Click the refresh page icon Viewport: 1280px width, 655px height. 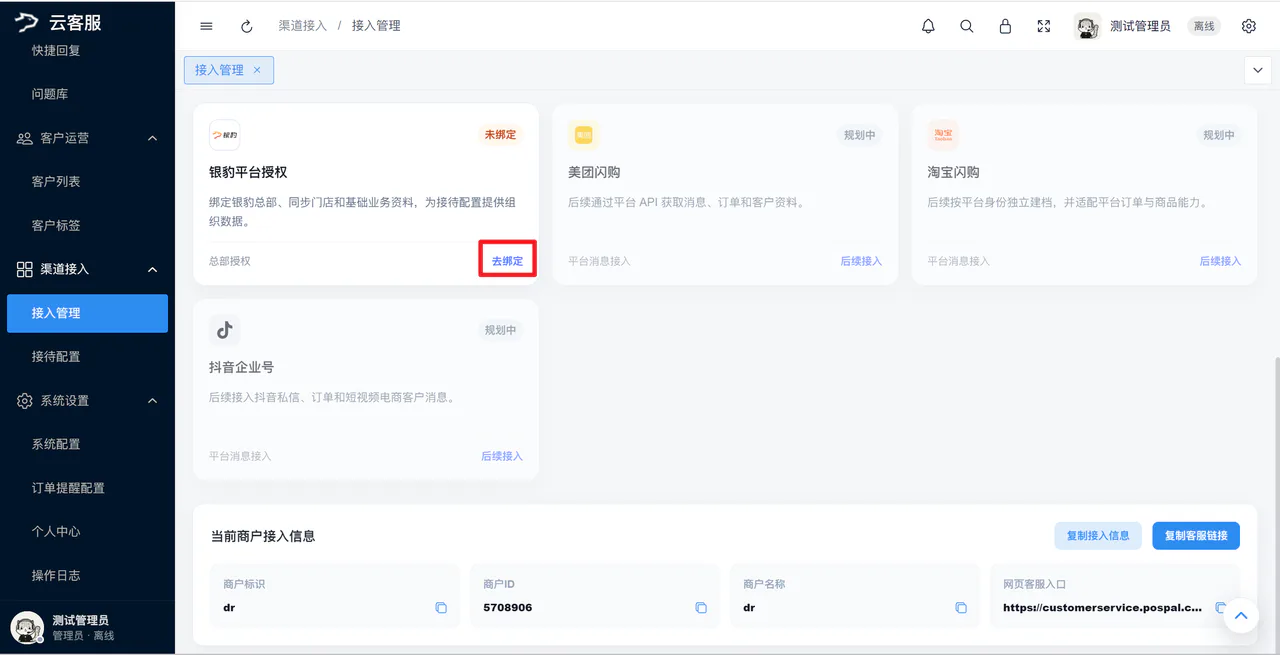pyautogui.click(x=247, y=26)
